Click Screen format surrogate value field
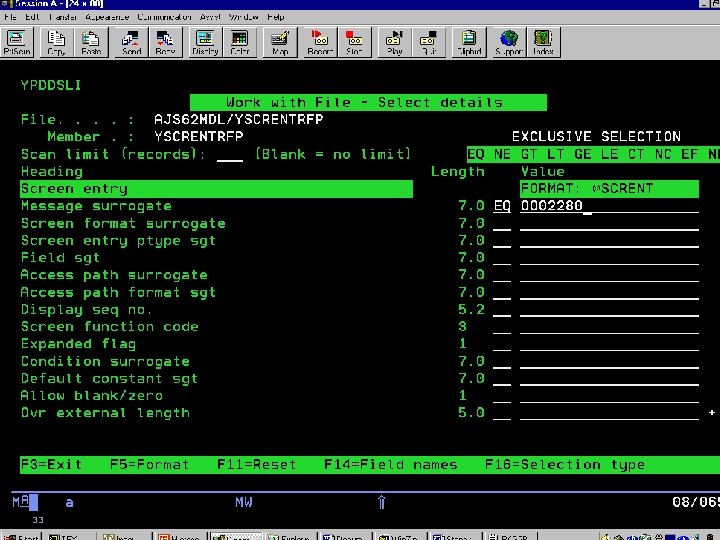 click(609, 223)
